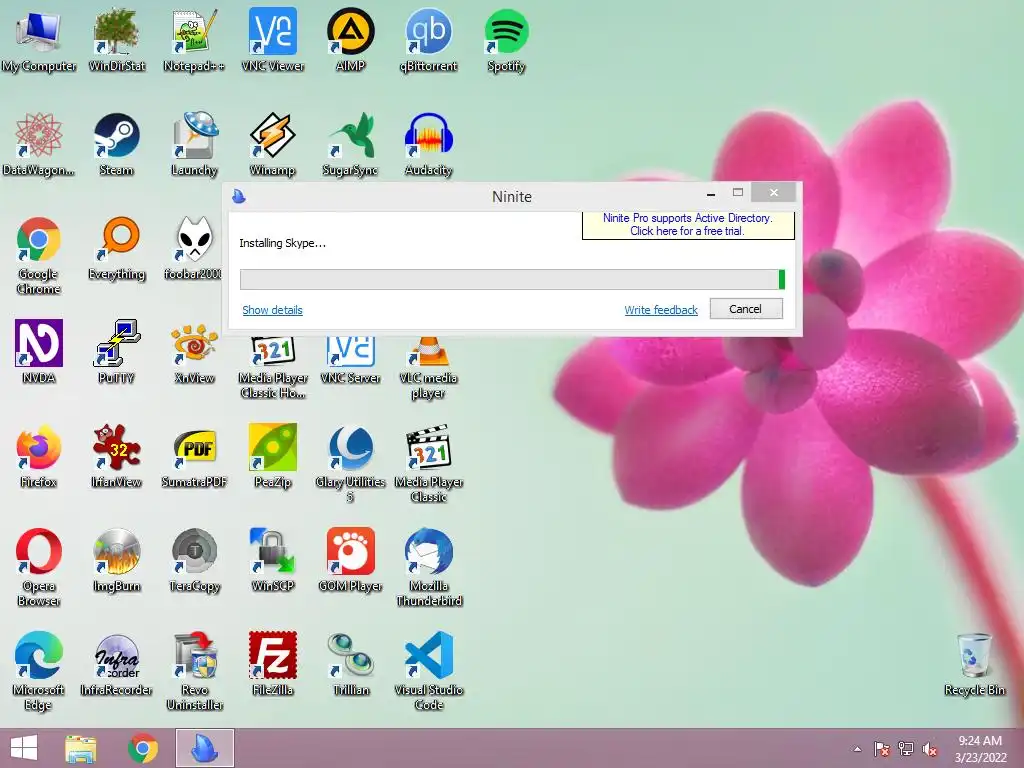Open the Write feedback link
Image resolution: width=1024 pixels, height=768 pixels.
[x=661, y=310]
